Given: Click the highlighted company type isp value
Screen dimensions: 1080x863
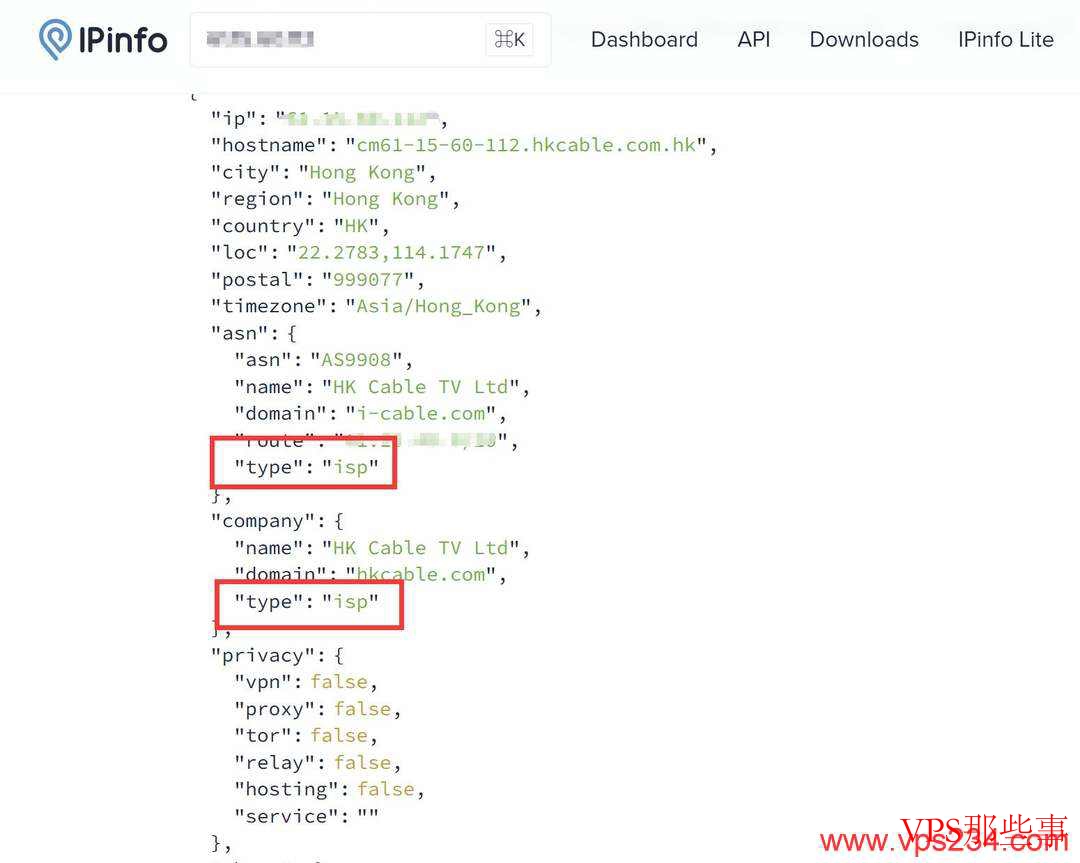Looking at the screenshot, I should (350, 601).
